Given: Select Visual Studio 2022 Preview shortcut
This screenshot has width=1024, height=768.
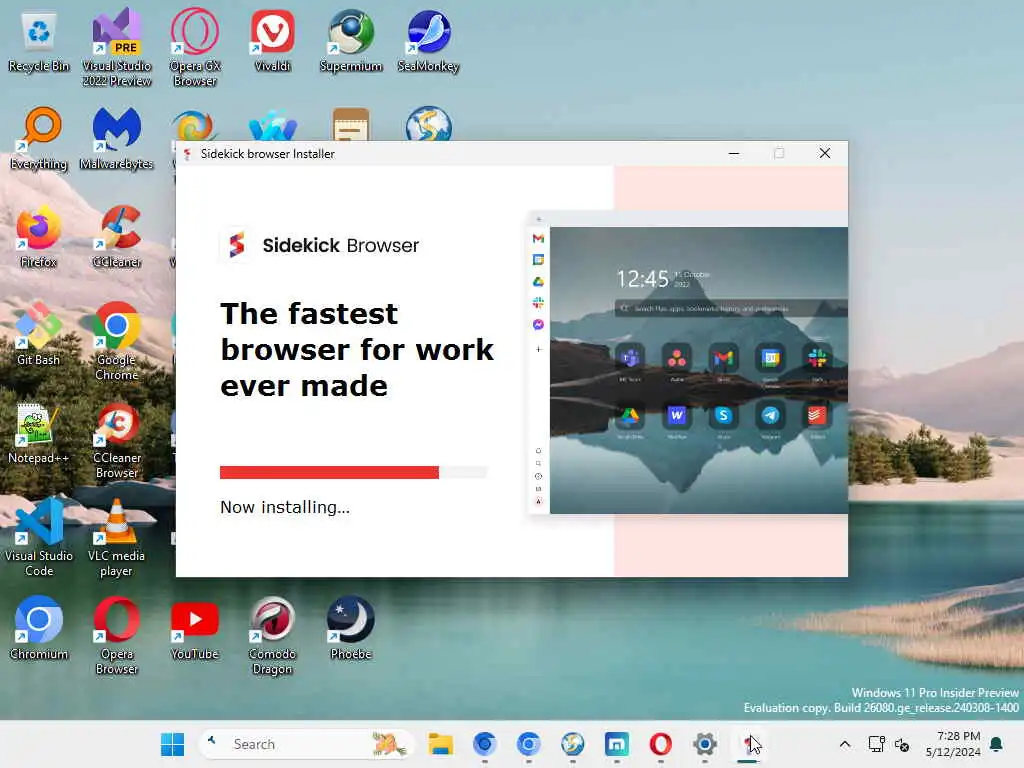Looking at the screenshot, I should 116,48.
